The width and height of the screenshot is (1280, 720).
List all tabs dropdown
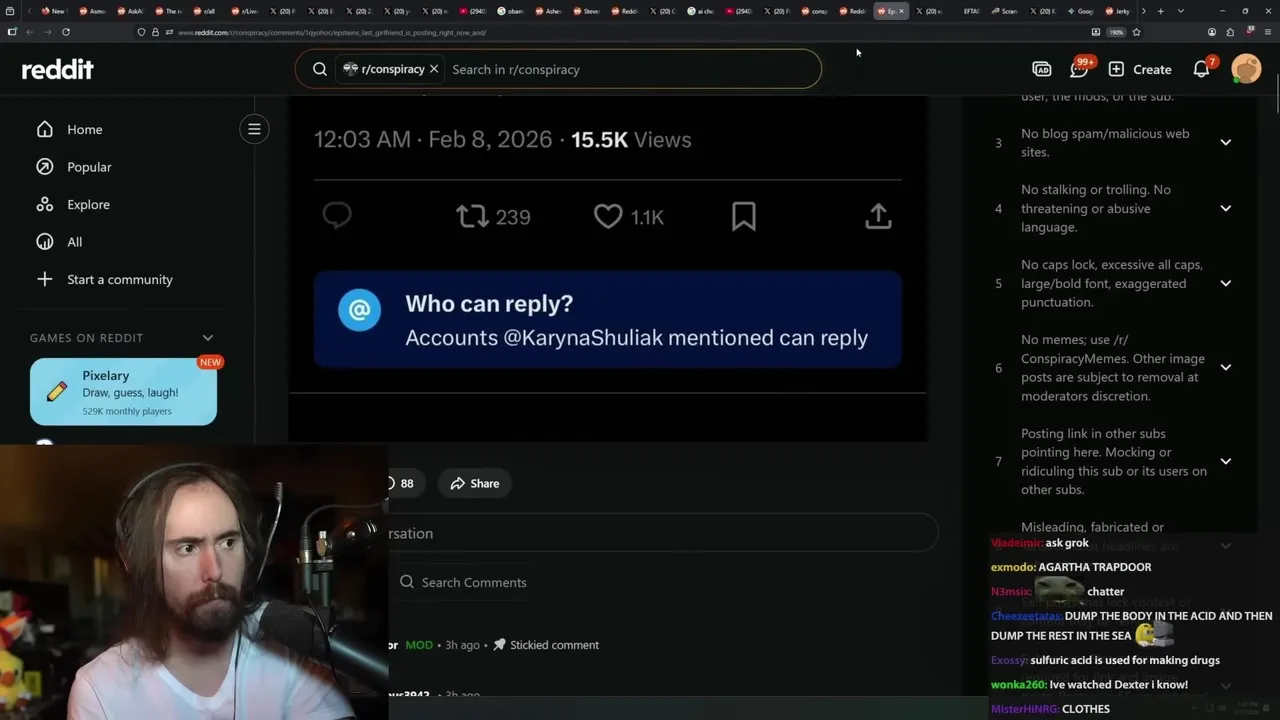[1181, 11]
